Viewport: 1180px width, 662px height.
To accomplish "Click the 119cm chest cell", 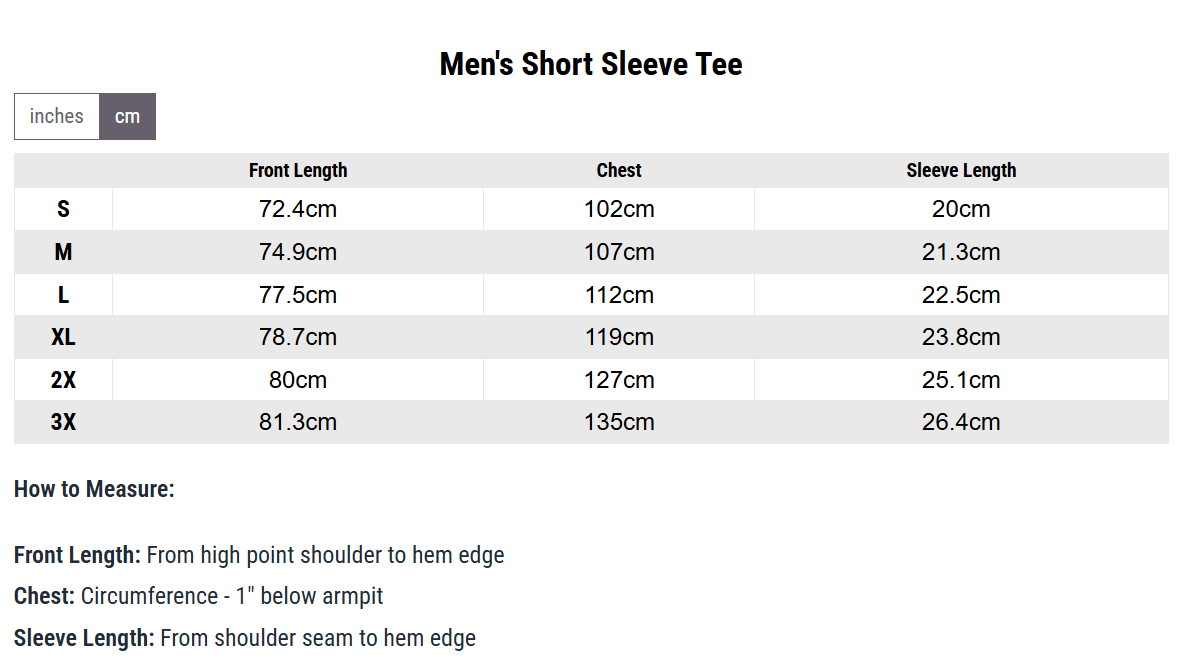I will pyautogui.click(x=619, y=337).
